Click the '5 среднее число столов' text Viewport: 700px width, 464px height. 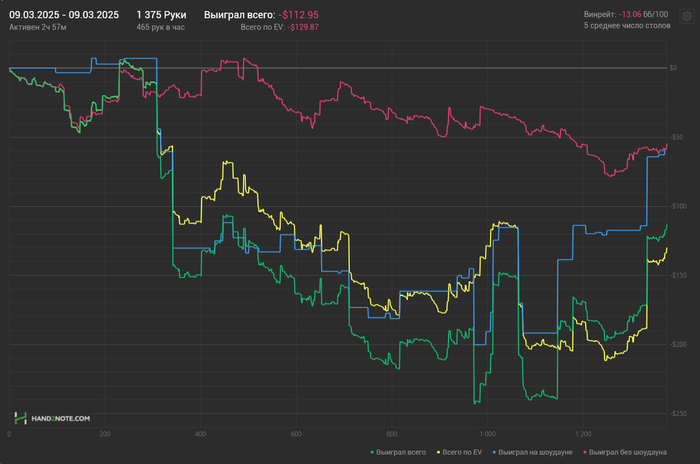click(627, 25)
